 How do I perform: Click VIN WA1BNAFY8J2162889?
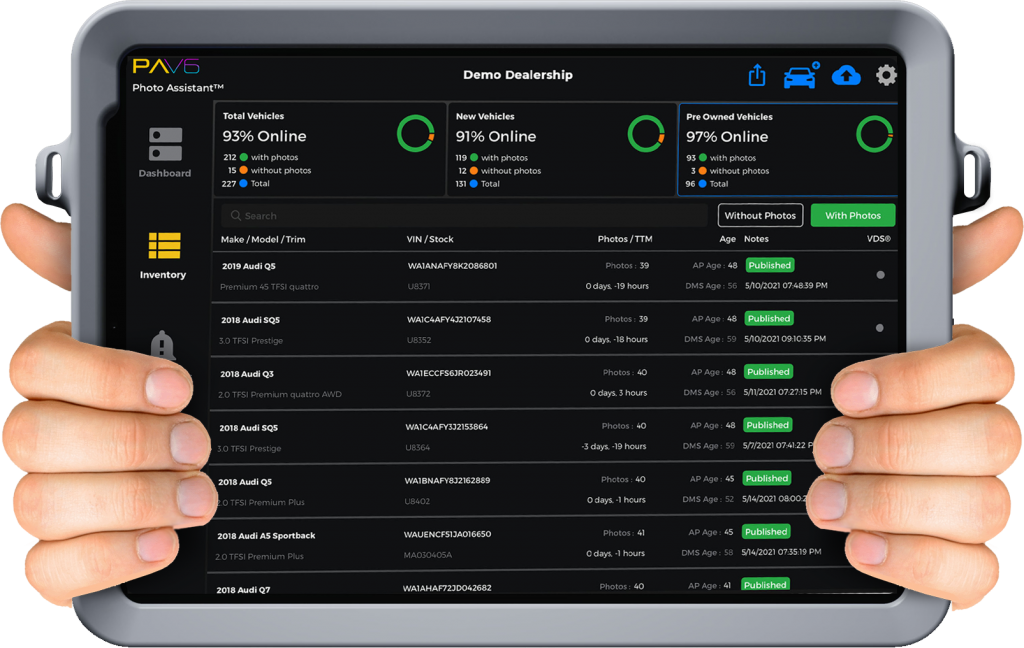(x=447, y=480)
